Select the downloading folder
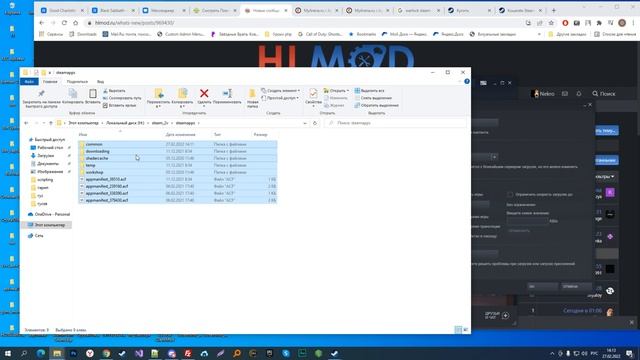The height and width of the screenshot is (360, 640). click(178, 151)
